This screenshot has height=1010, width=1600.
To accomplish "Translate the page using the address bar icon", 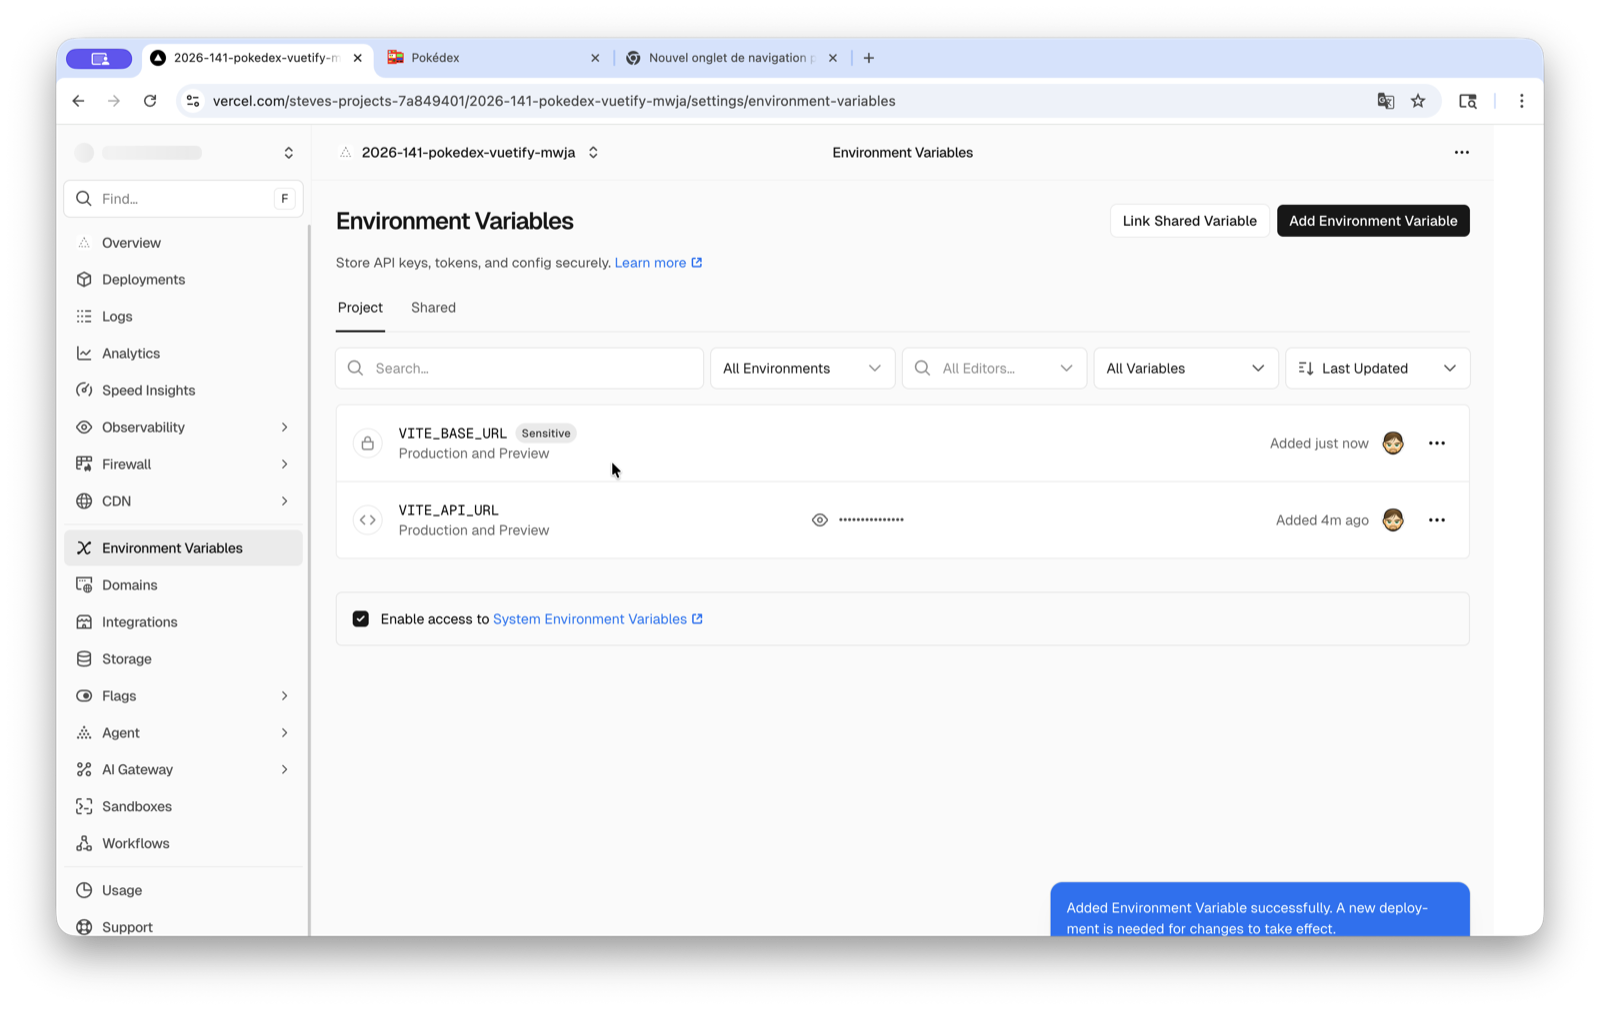I will point(1385,101).
